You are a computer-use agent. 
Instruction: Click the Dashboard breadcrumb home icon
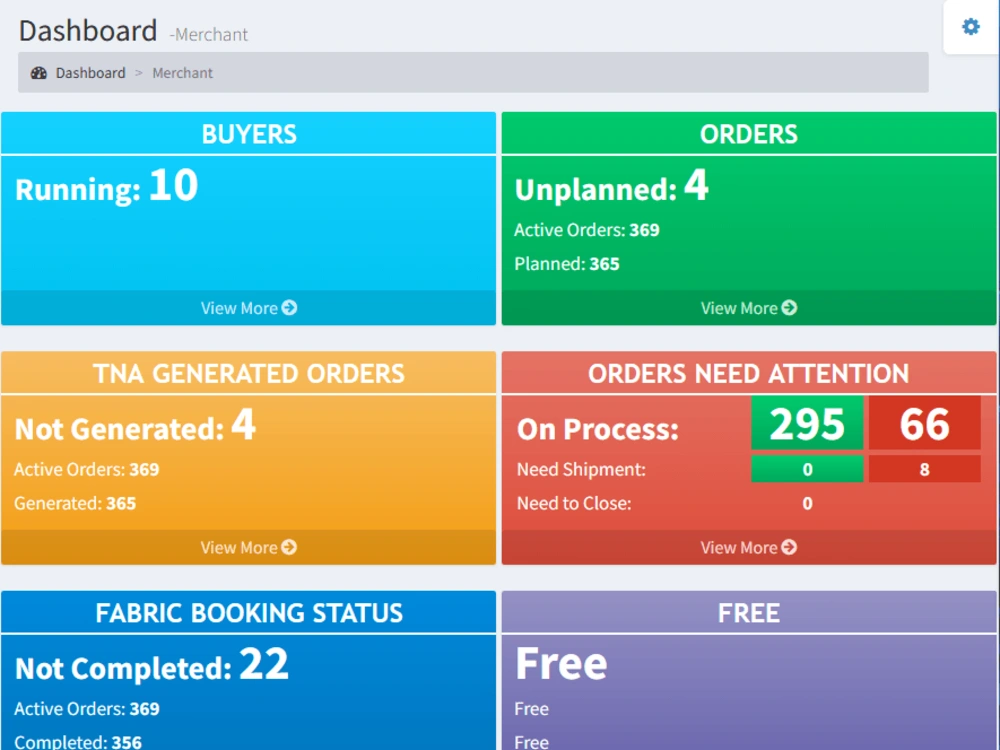click(x=39, y=72)
